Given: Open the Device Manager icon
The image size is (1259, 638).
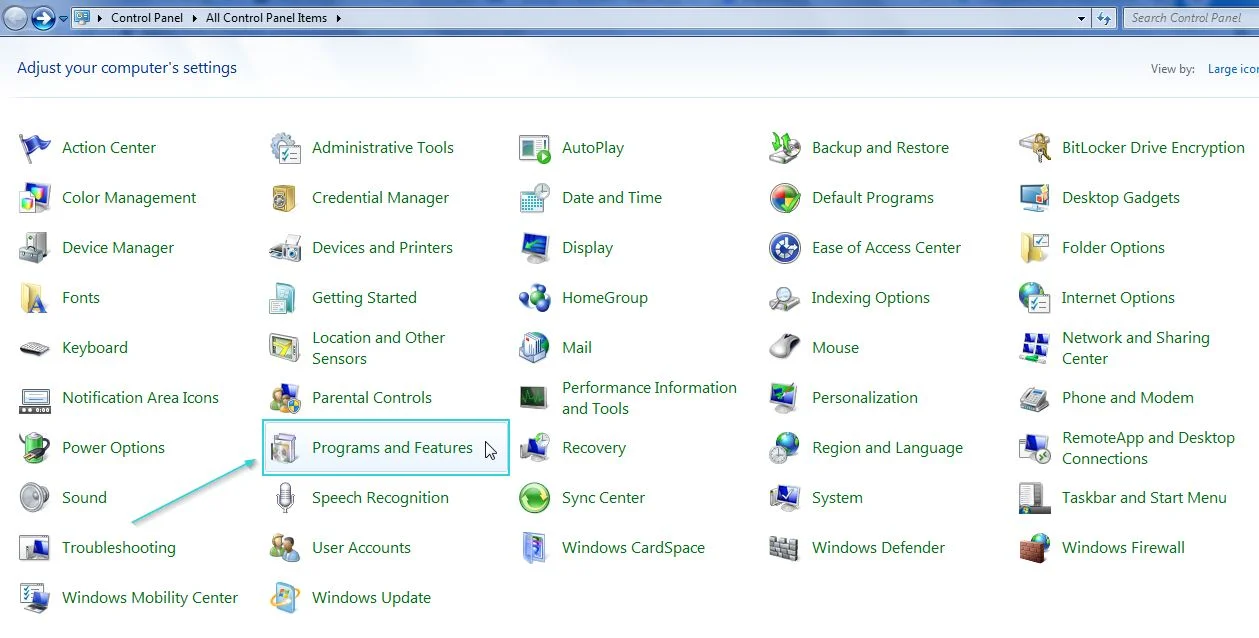Looking at the screenshot, I should coord(35,248).
